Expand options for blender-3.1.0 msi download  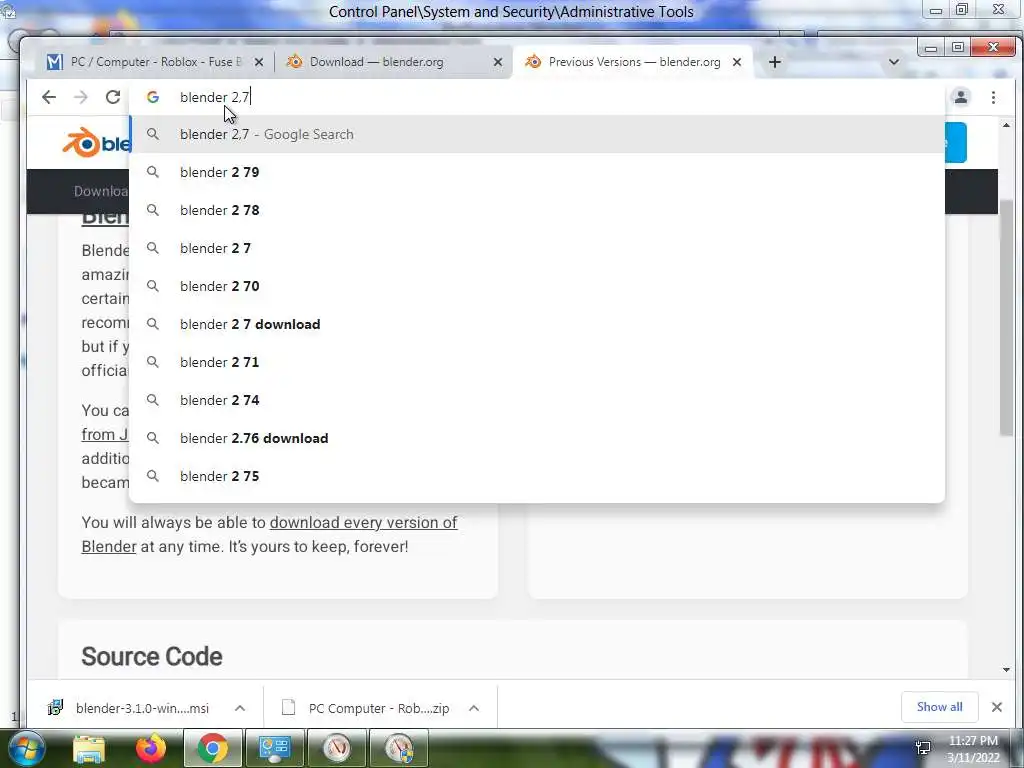pyautogui.click(x=240, y=708)
